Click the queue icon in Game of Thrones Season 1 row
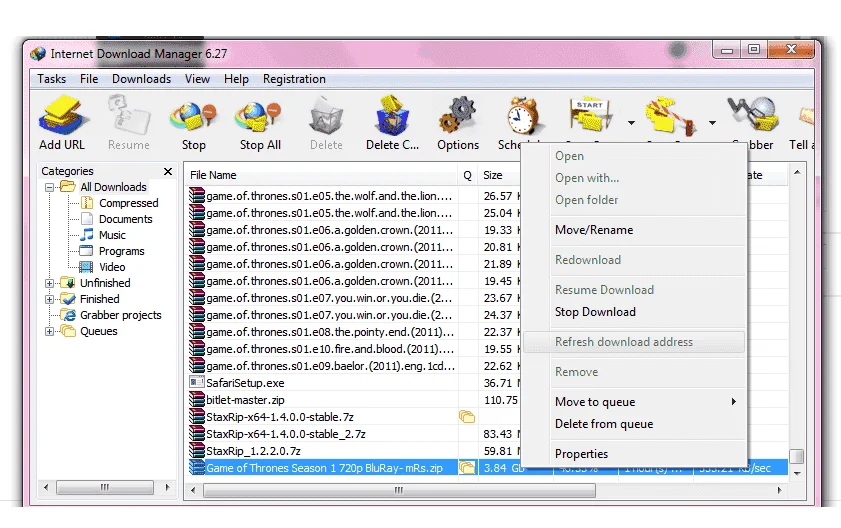Viewport: 841px width, 528px height. point(467,468)
